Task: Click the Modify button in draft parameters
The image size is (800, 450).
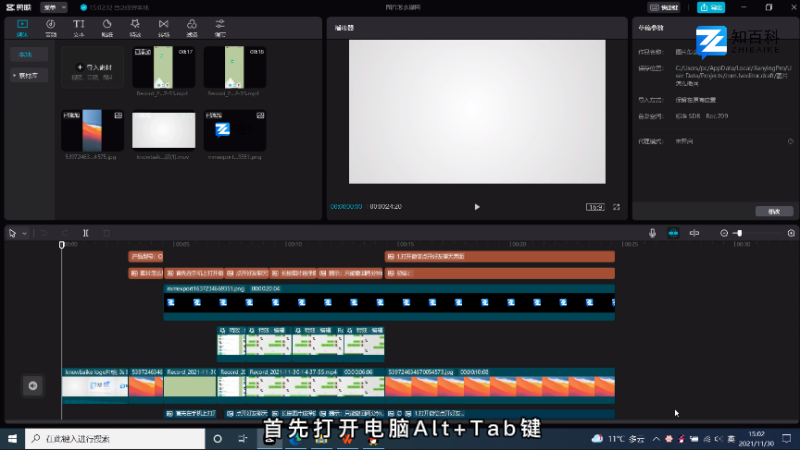Action: coord(774,211)
